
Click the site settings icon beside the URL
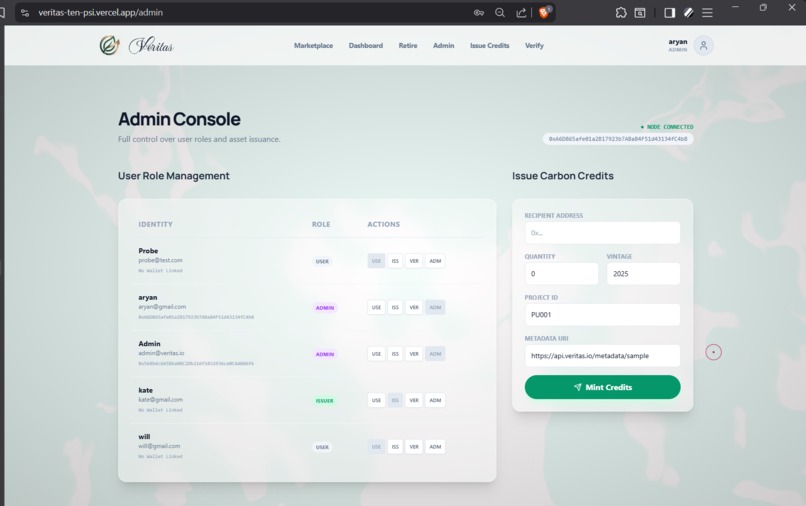25,13
